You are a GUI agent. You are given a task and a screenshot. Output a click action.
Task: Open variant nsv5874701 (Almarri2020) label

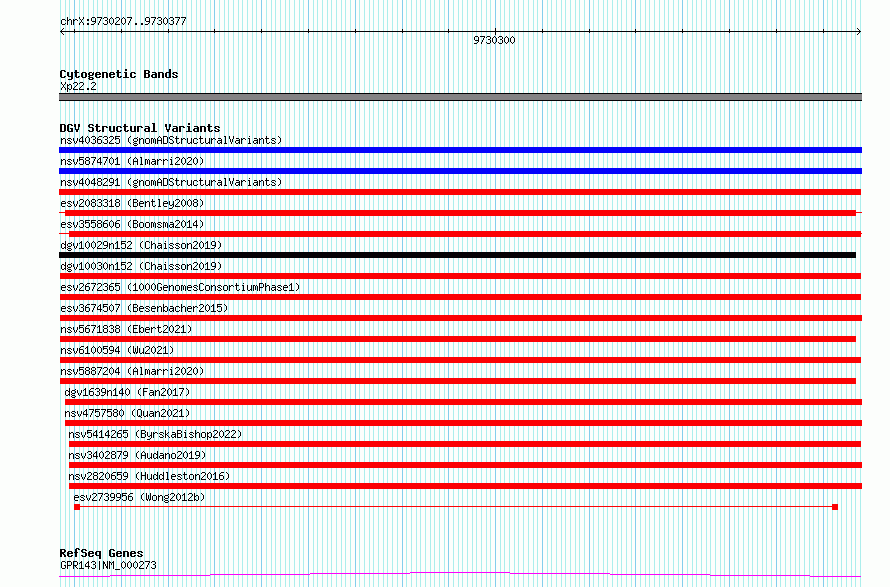coord(132,161)
